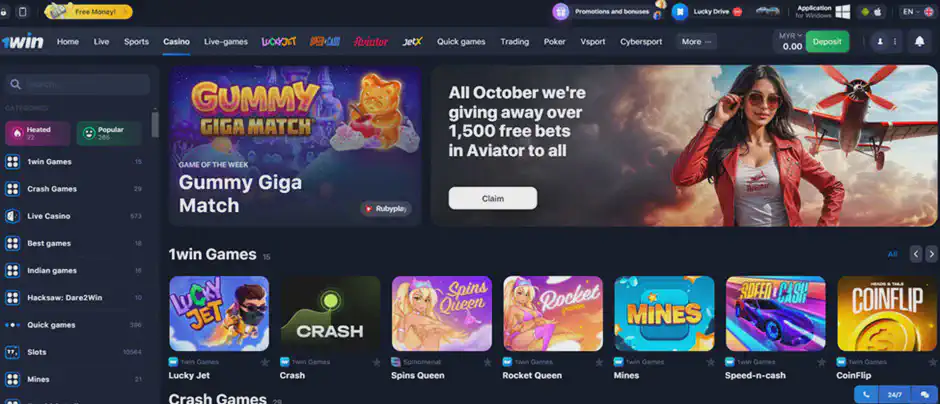Open the Live Casino sidebar icon
Image resolution: width=940 pixels, height=404 pixels.
pyautogui.click(x=13, y=216)
